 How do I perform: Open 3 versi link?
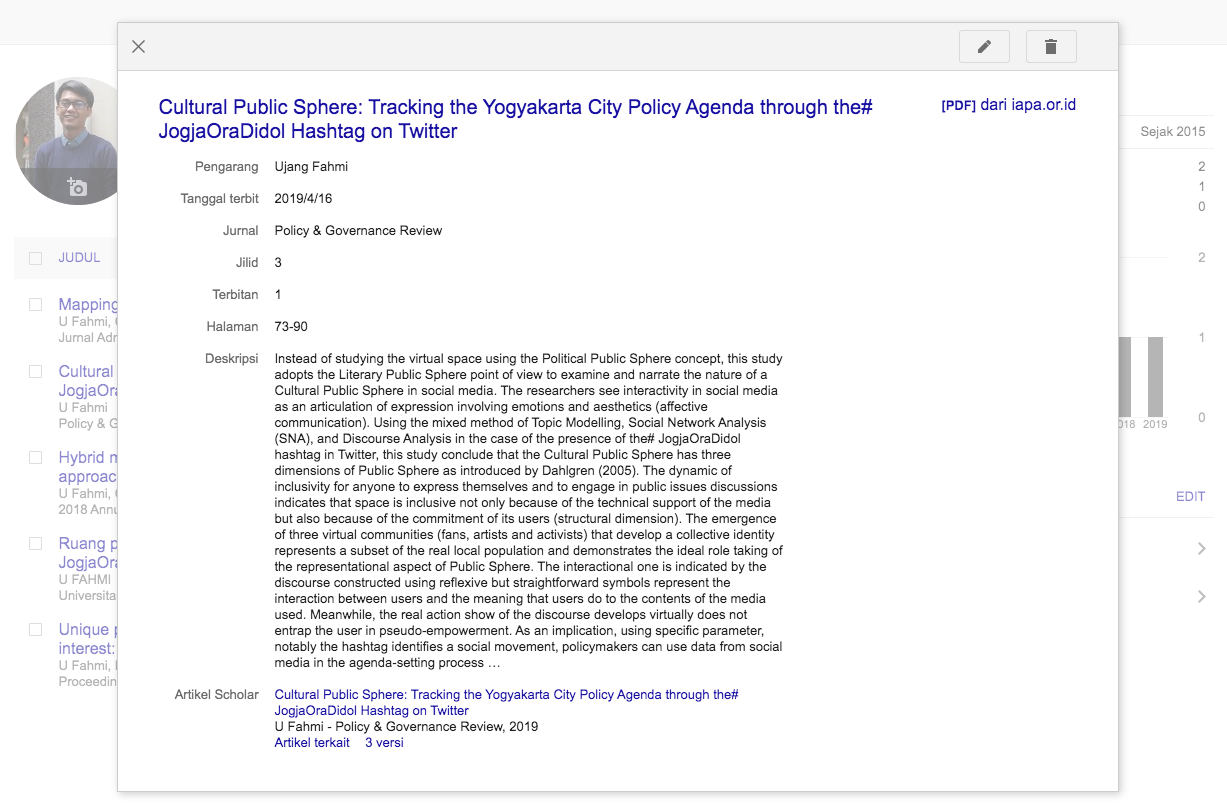pyautogui.click(x=384, y=743)
